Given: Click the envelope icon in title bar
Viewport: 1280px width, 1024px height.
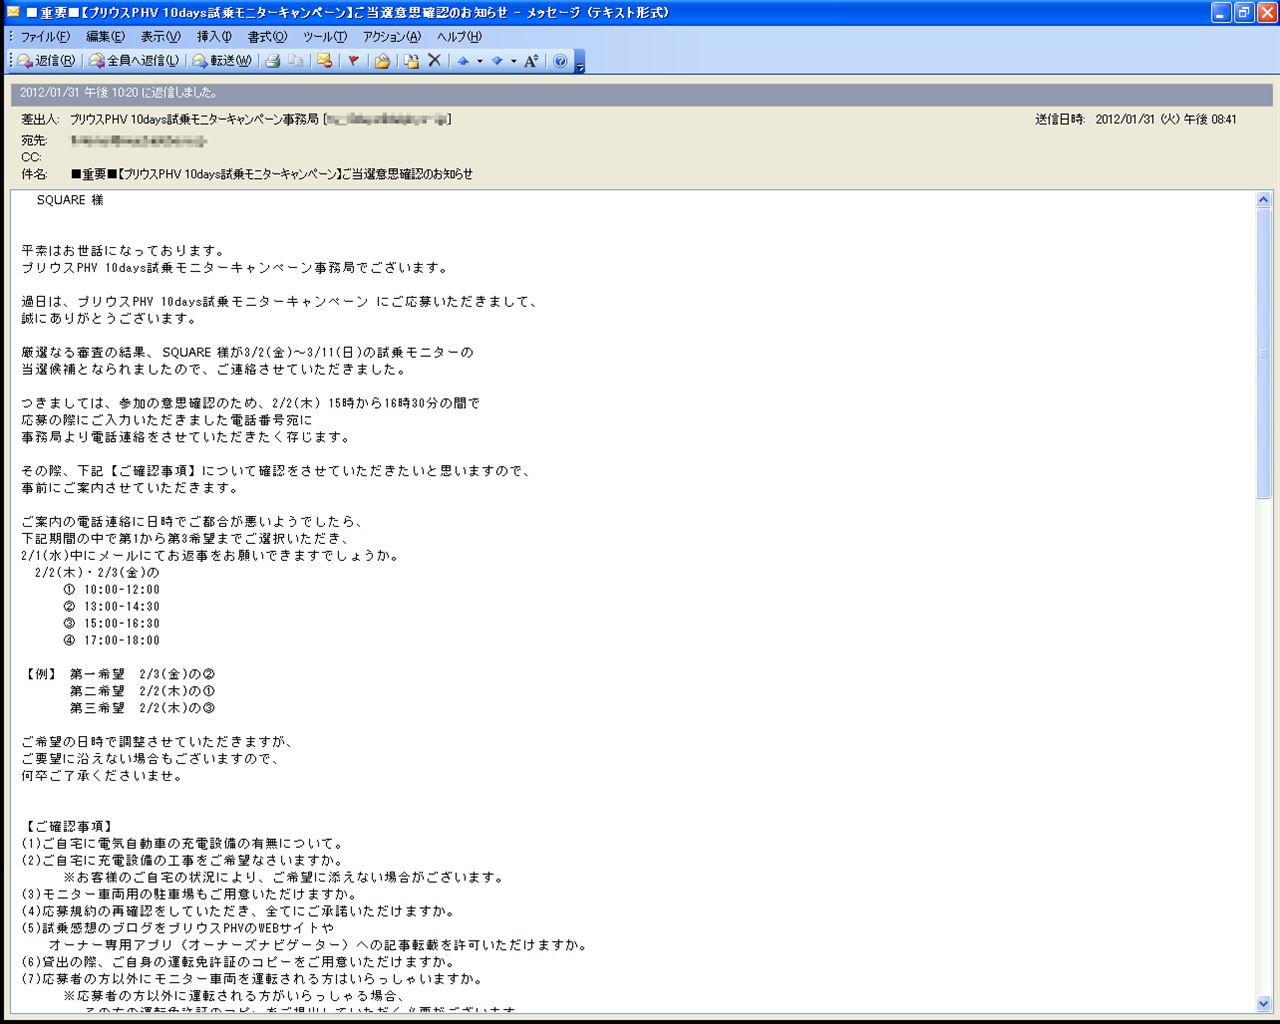Looking at the screenshot, I should pos(13,12).
